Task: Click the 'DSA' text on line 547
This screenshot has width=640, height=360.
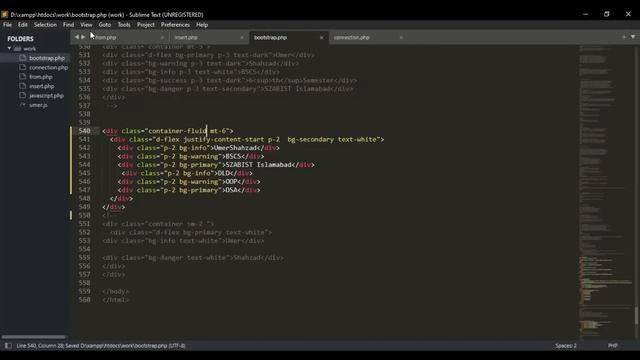Action: click(x=231, y=190)
